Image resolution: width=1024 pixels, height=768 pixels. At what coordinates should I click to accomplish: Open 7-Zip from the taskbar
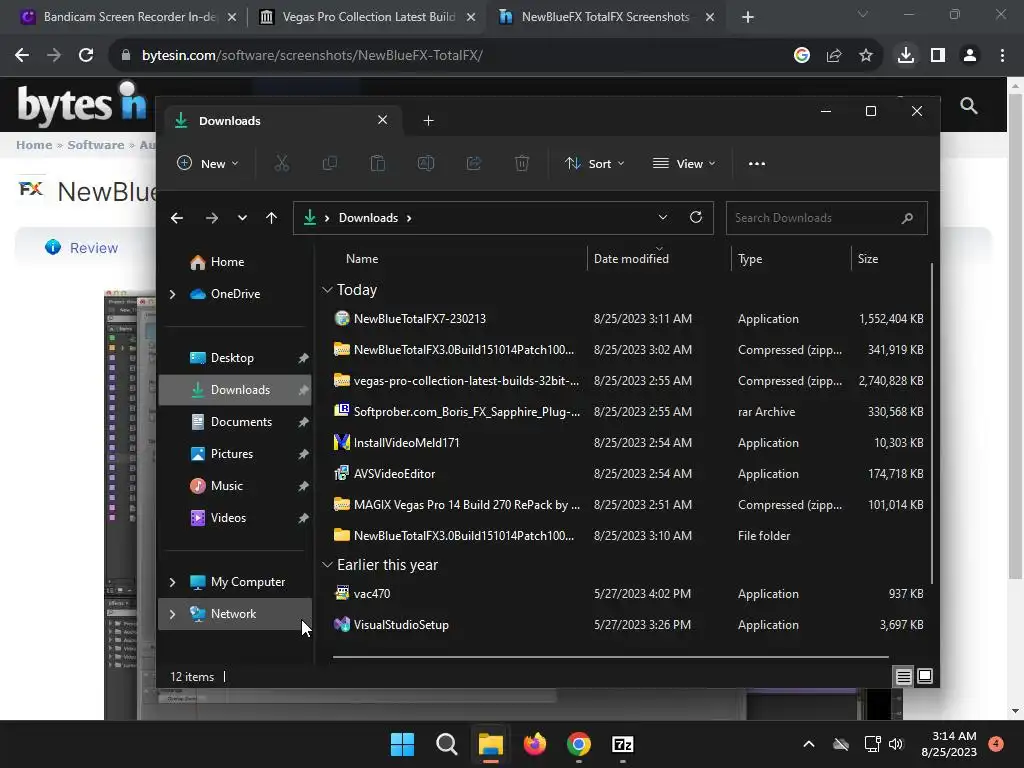(623, 744)
